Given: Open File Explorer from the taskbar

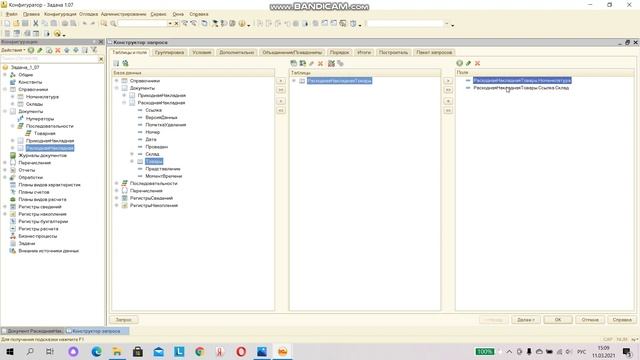Looking at the screenshot, I should [117, 351].
